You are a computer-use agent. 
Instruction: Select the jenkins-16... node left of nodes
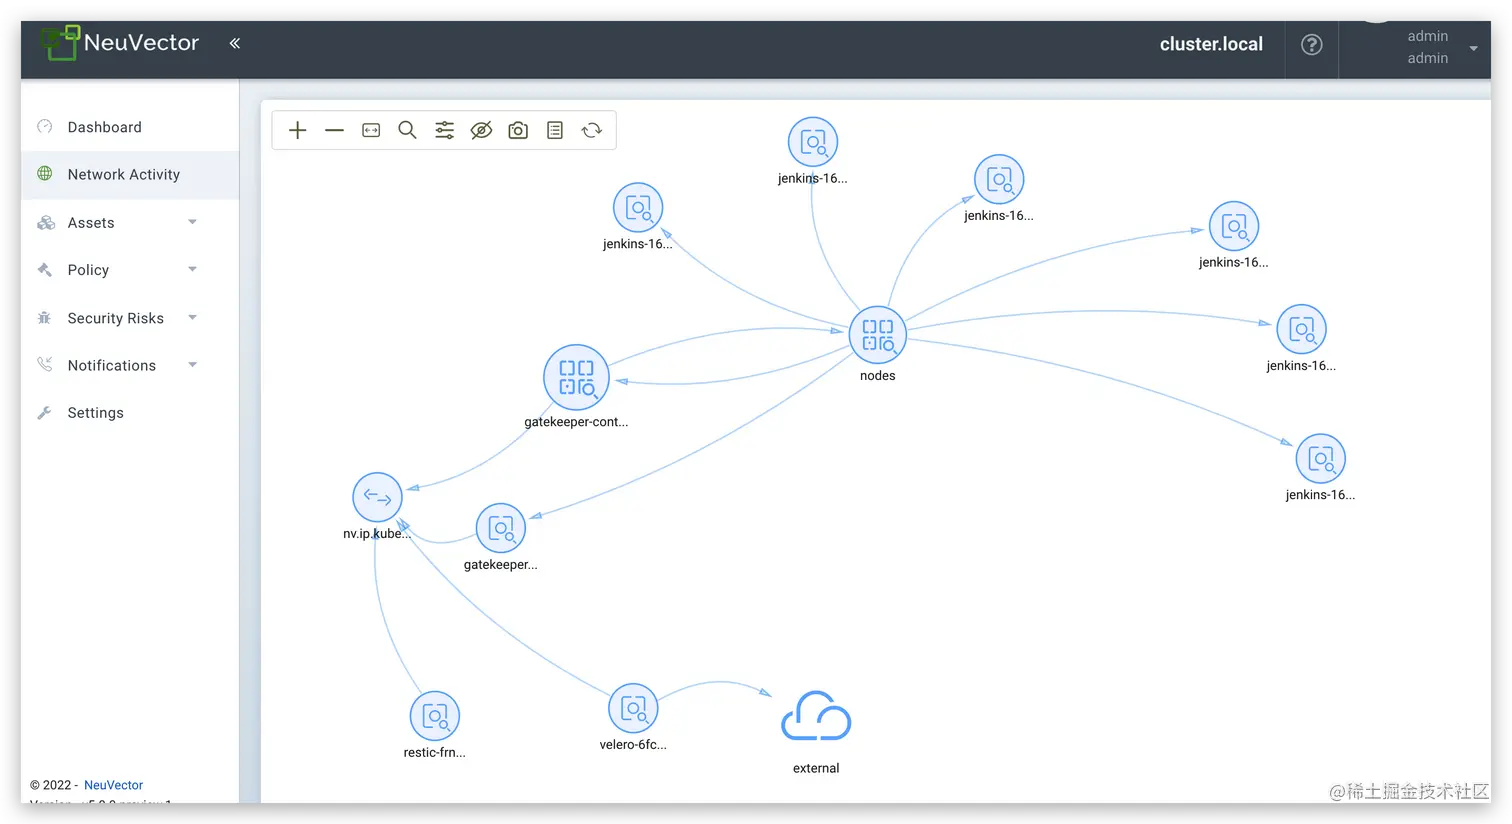pyautogui.click(x=638, y=208)
